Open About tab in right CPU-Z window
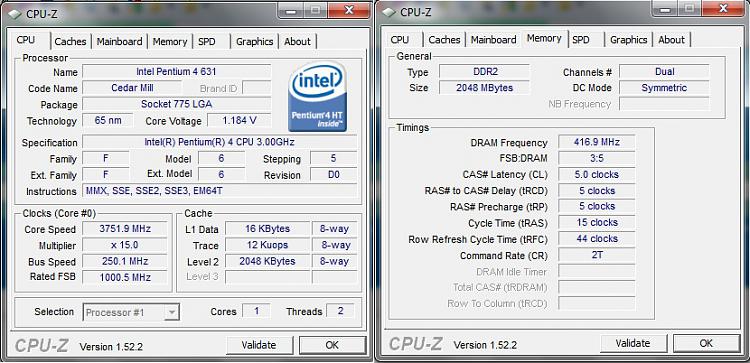Viewport: 750px width, 363px height. [672, 40]
